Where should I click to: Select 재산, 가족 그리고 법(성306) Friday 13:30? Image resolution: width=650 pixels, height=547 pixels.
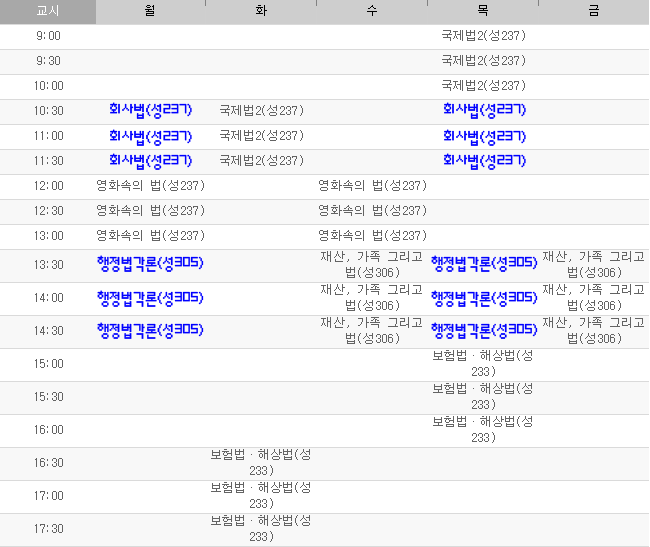click(594, 264)
